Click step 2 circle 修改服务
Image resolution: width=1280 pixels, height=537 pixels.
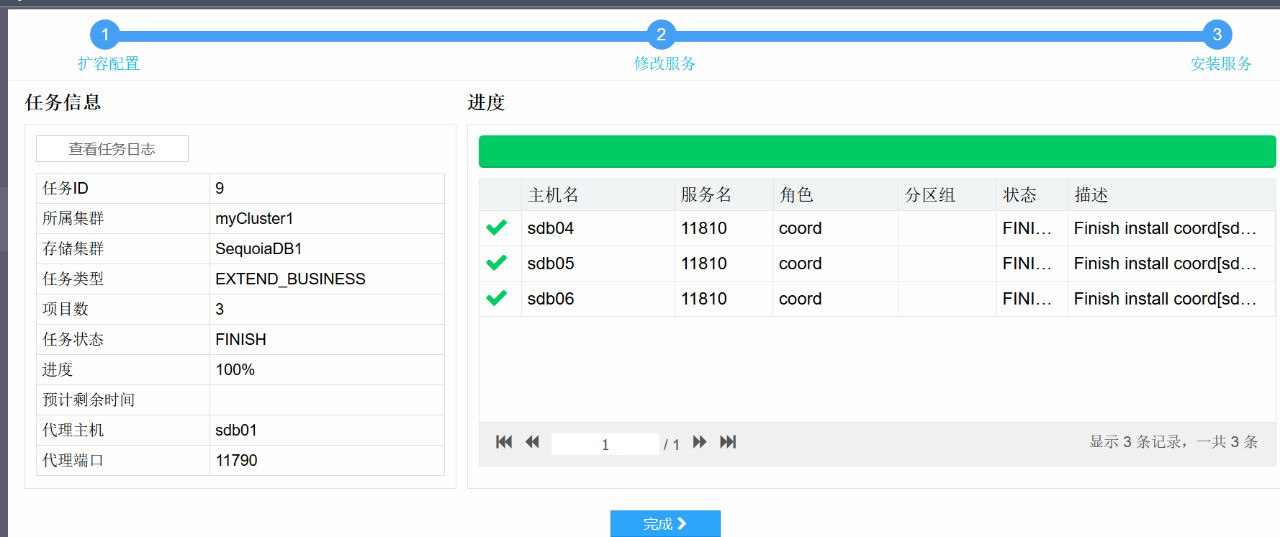(x=661, y=35)
